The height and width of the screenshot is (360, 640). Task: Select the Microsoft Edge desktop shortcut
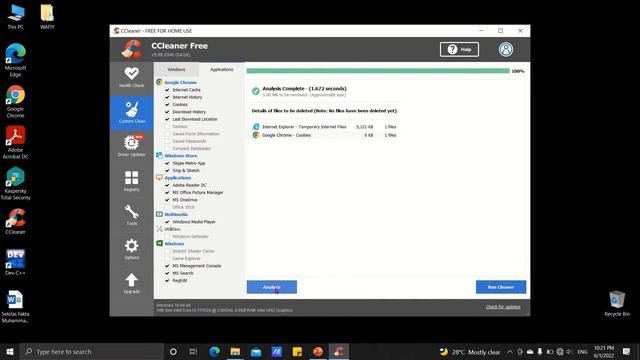(x=16, y=60)
